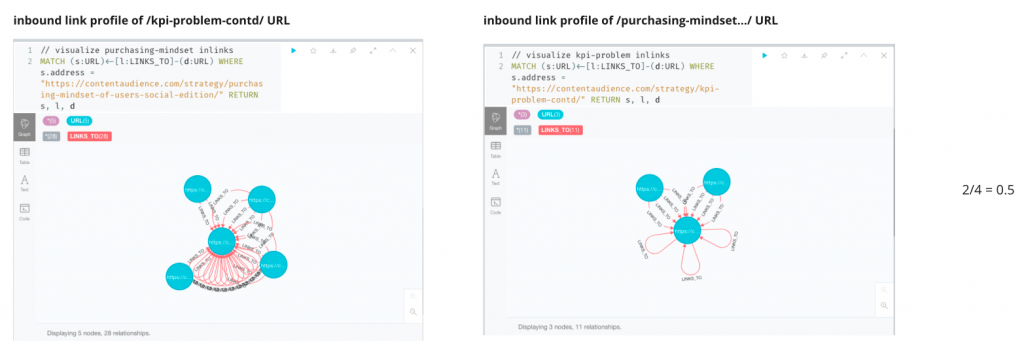This screenshot has height=362, width=1024.
Task: Click the *(3) all-nodes label badge
Action: pyautogui.click(x=522, y=114)
